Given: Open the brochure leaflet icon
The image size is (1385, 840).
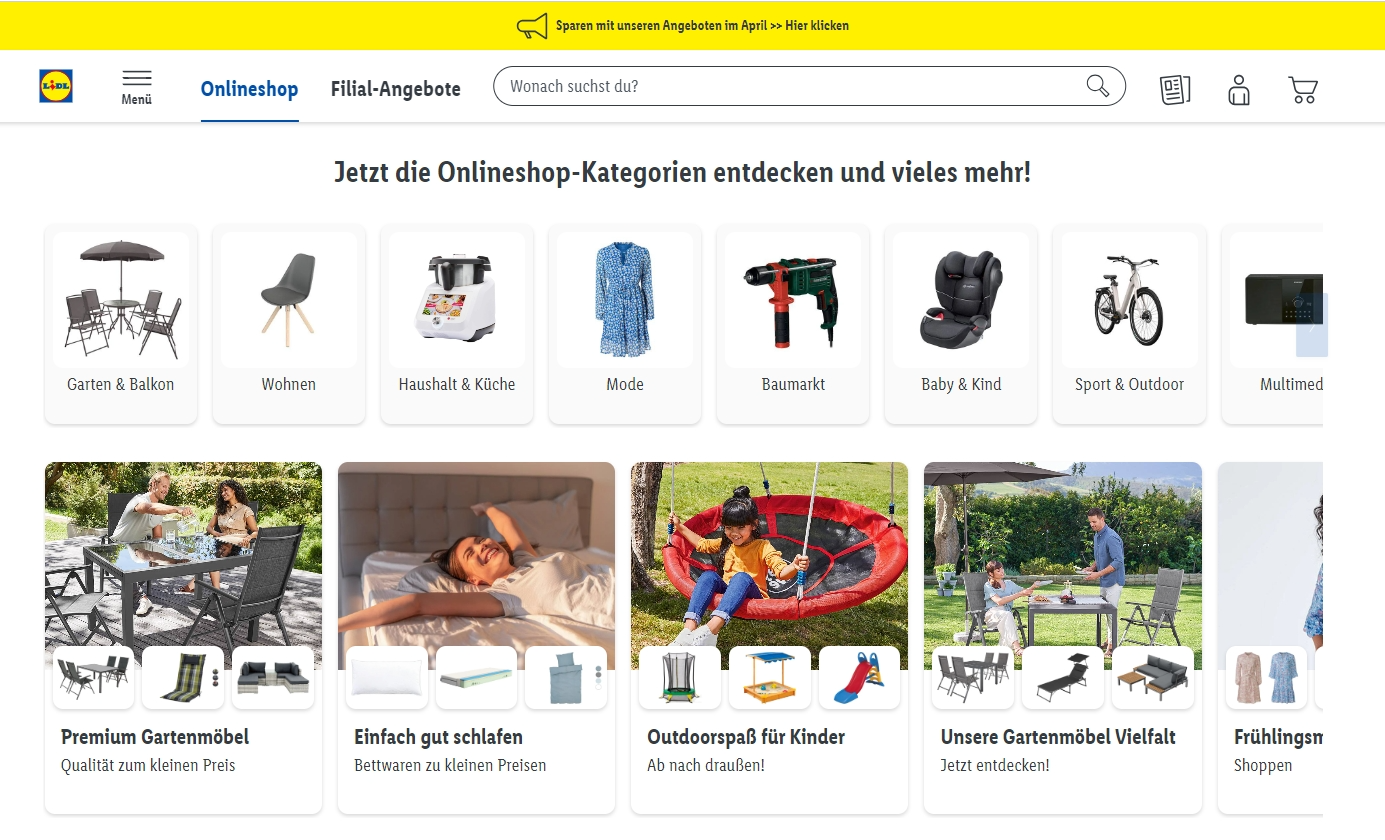Looking at the screenshot, I should point(1175,90).
